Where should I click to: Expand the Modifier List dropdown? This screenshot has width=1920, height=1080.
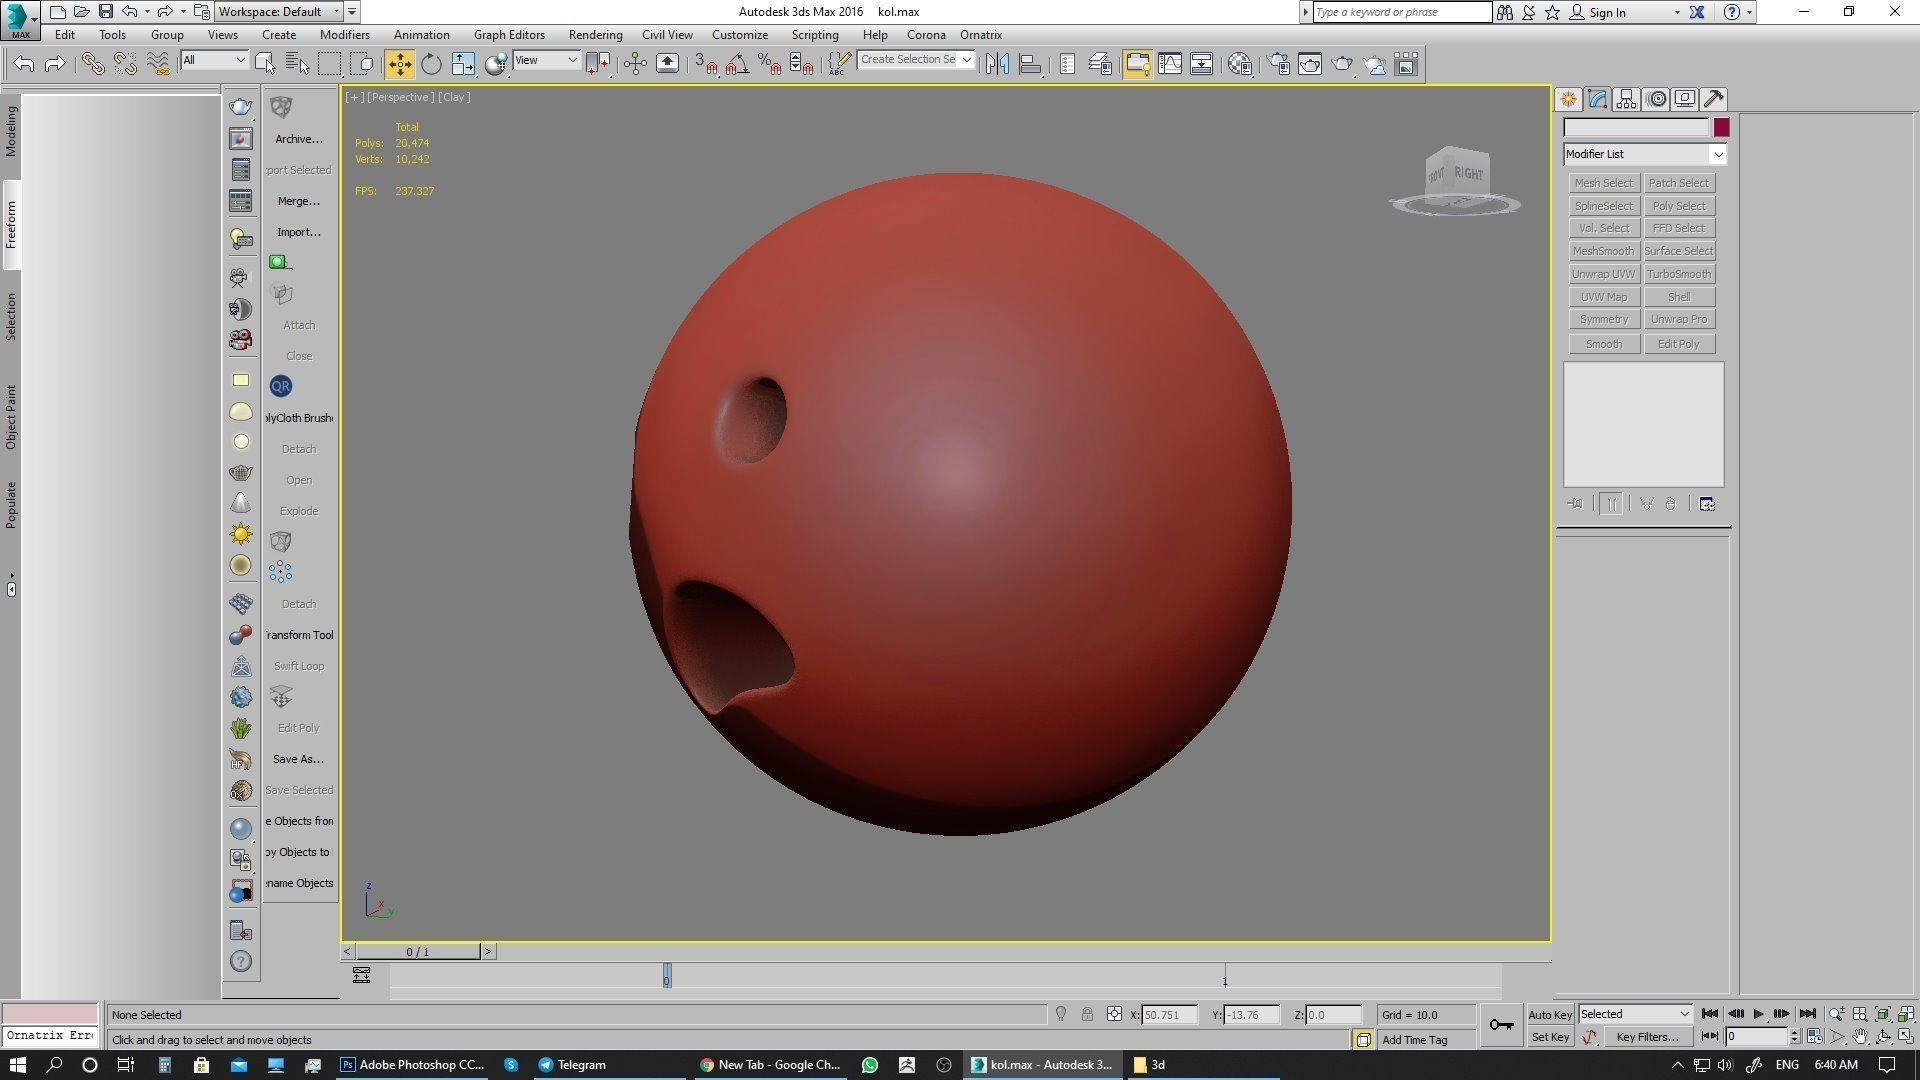[x=1645, y=154]
